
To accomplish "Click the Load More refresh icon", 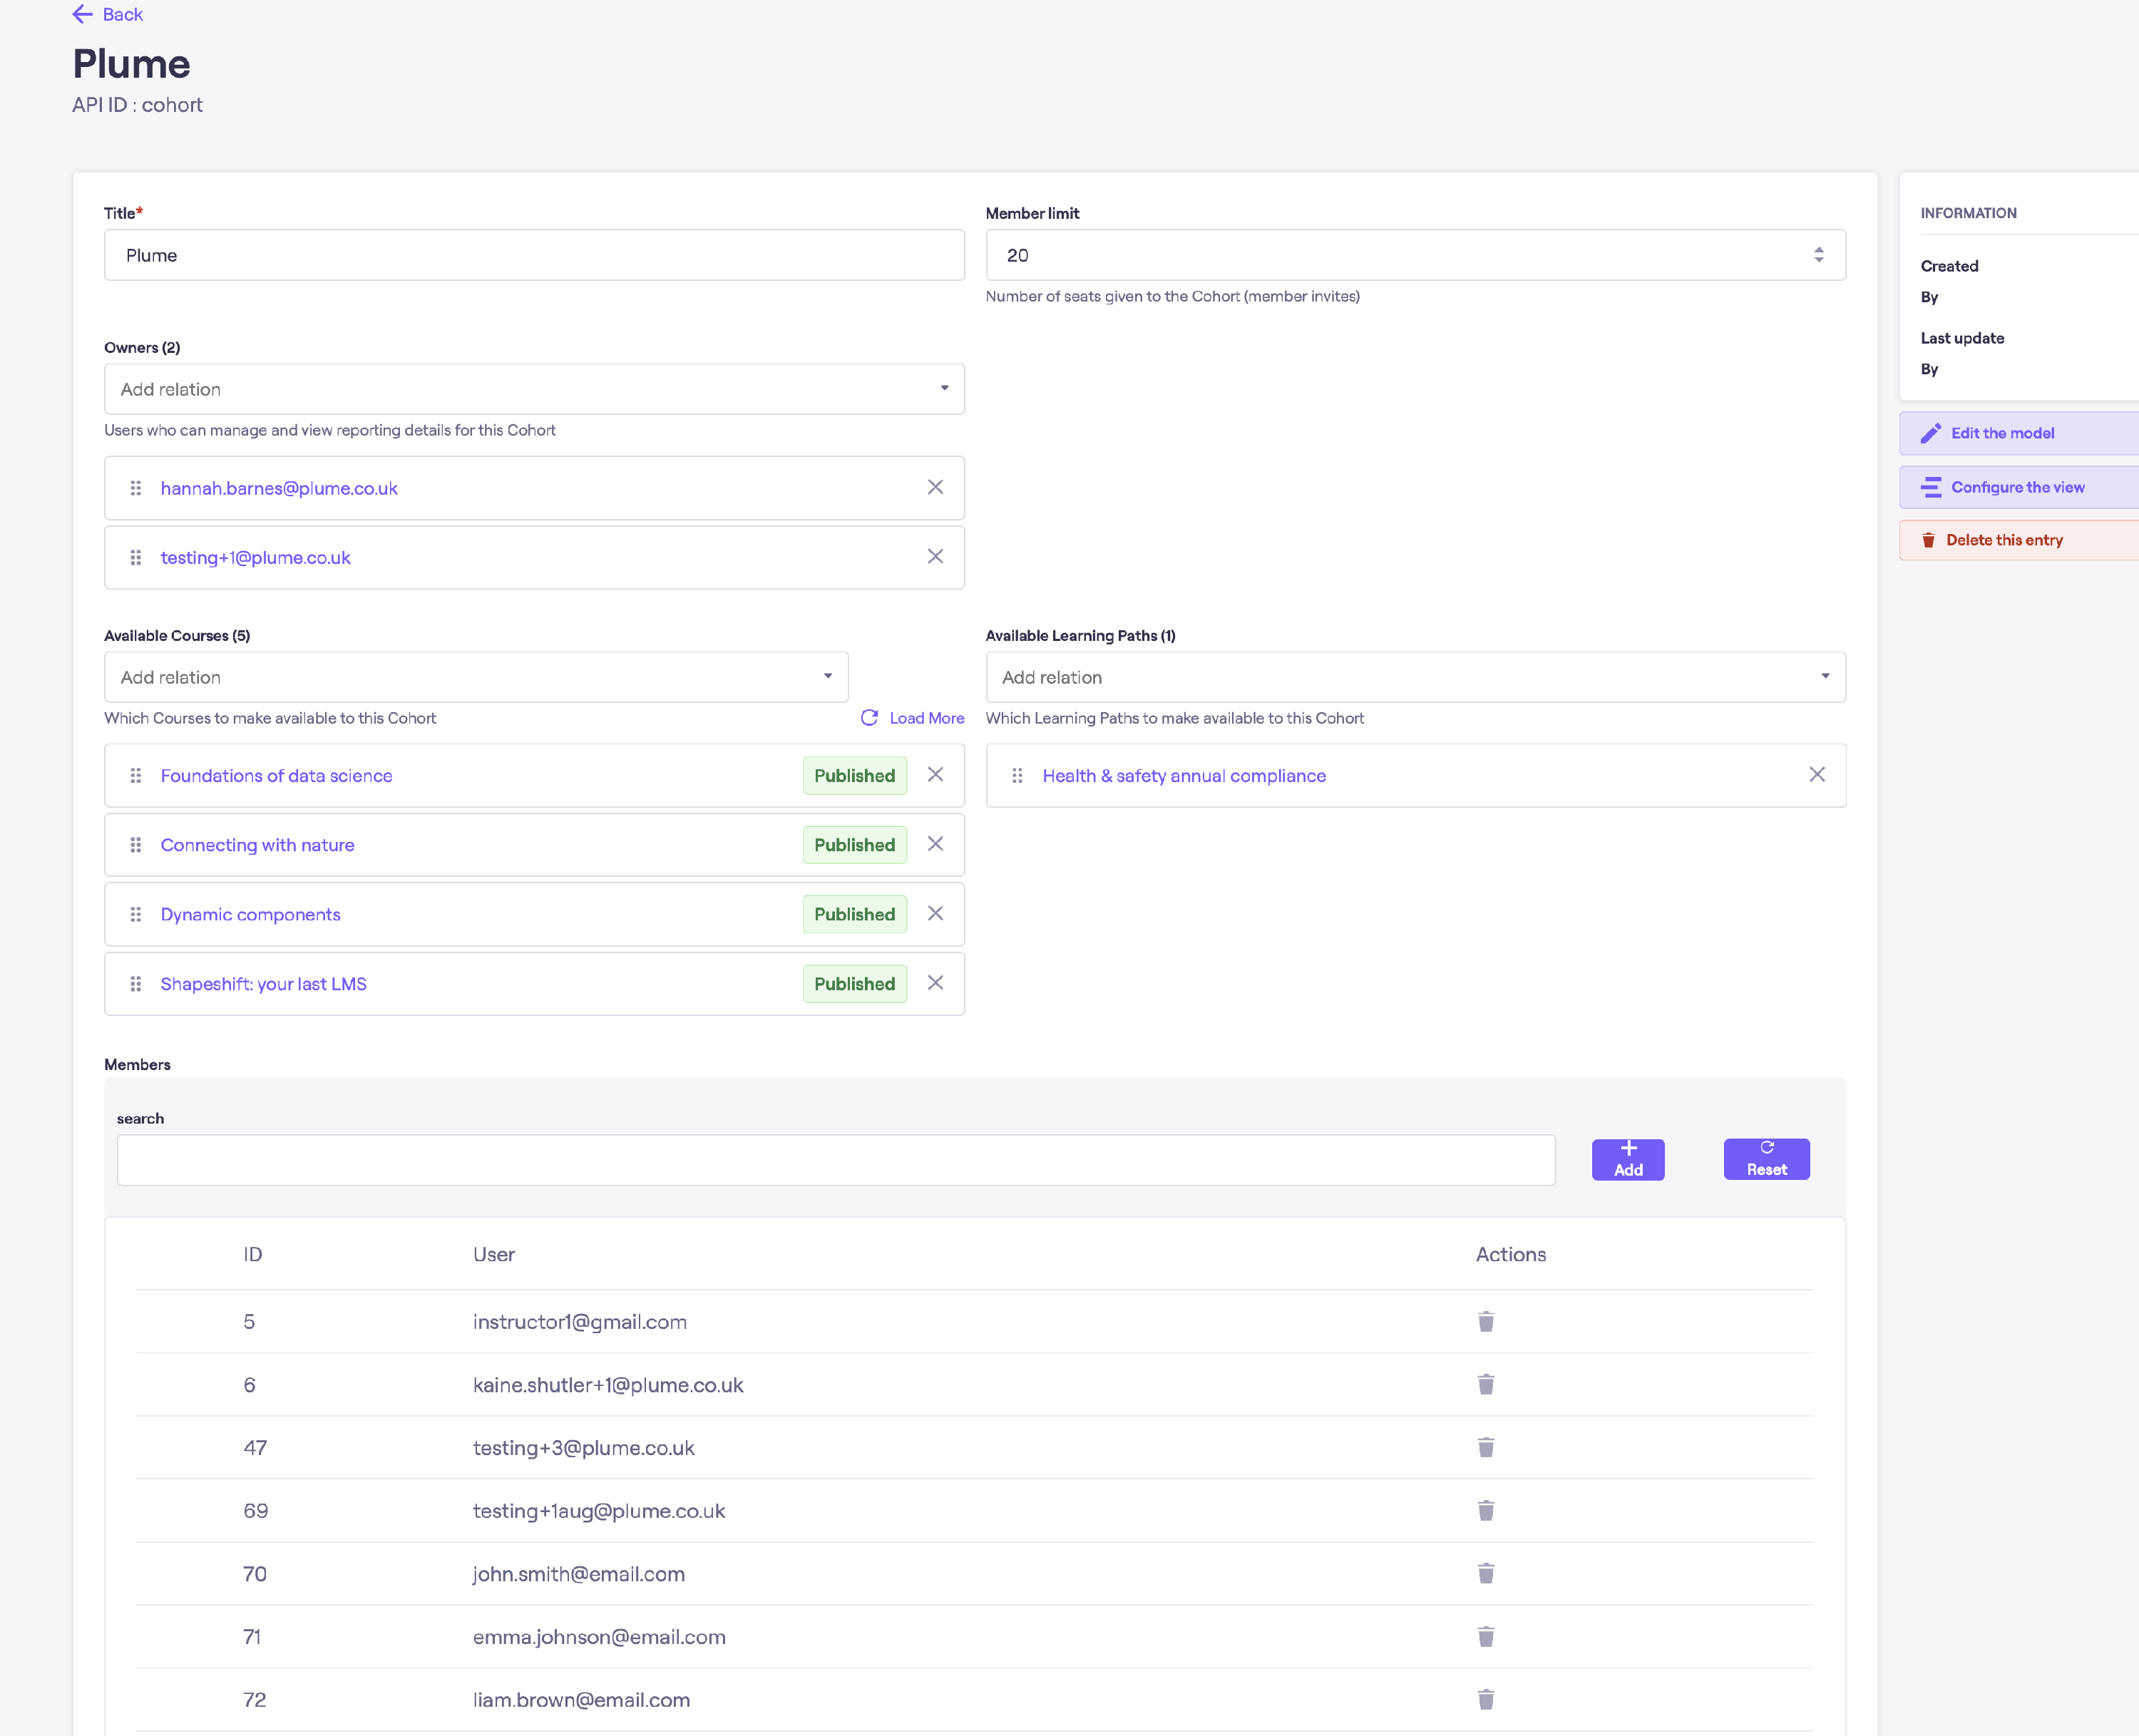I will tap(869, 718).
